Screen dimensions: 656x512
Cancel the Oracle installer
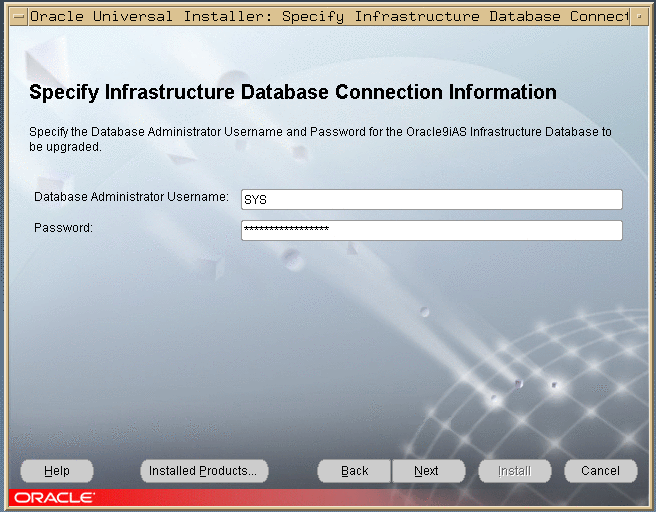click(x=600, y=471)
